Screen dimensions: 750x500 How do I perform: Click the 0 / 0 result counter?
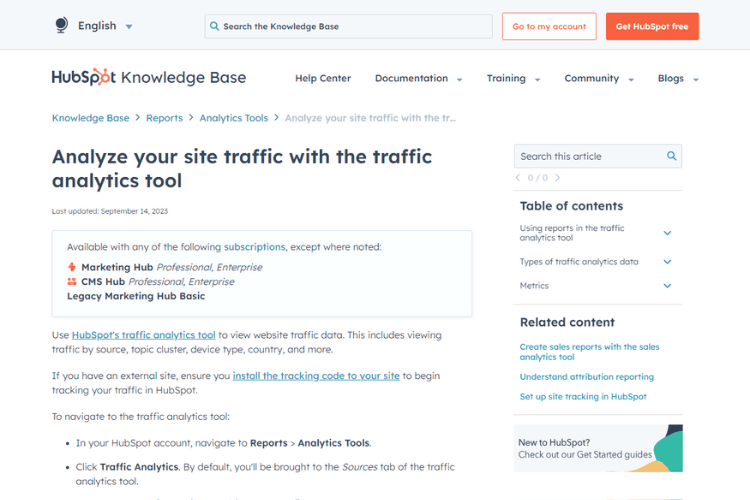tap(538, 178)
